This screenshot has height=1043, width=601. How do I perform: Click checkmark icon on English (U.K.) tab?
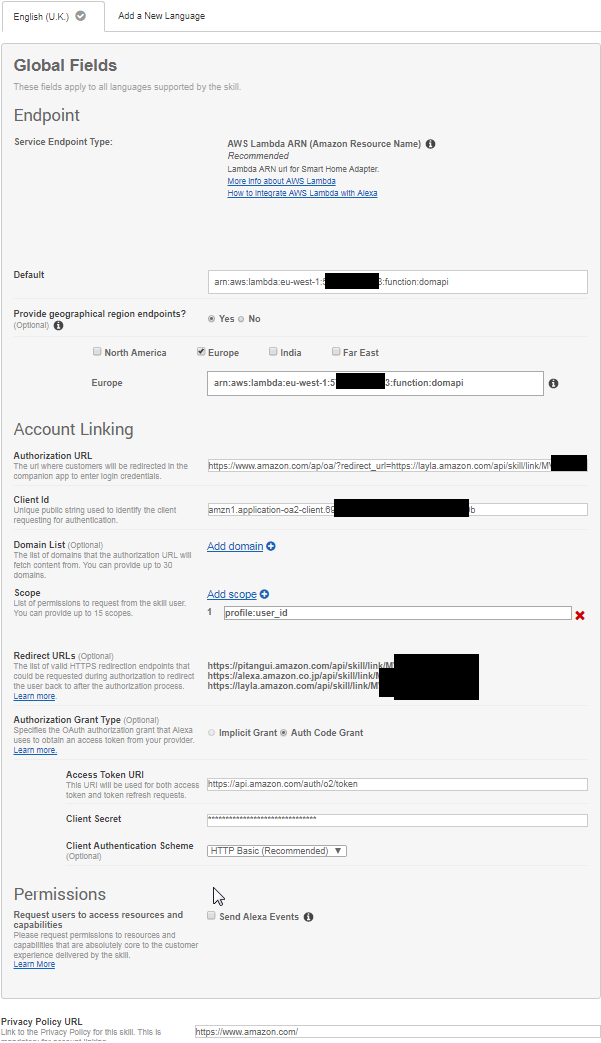tap(80, 16)
